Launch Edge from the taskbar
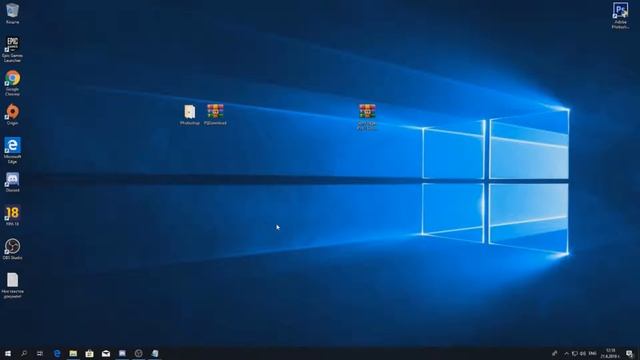Screen dimensions: 640x360 coord(57,353)
